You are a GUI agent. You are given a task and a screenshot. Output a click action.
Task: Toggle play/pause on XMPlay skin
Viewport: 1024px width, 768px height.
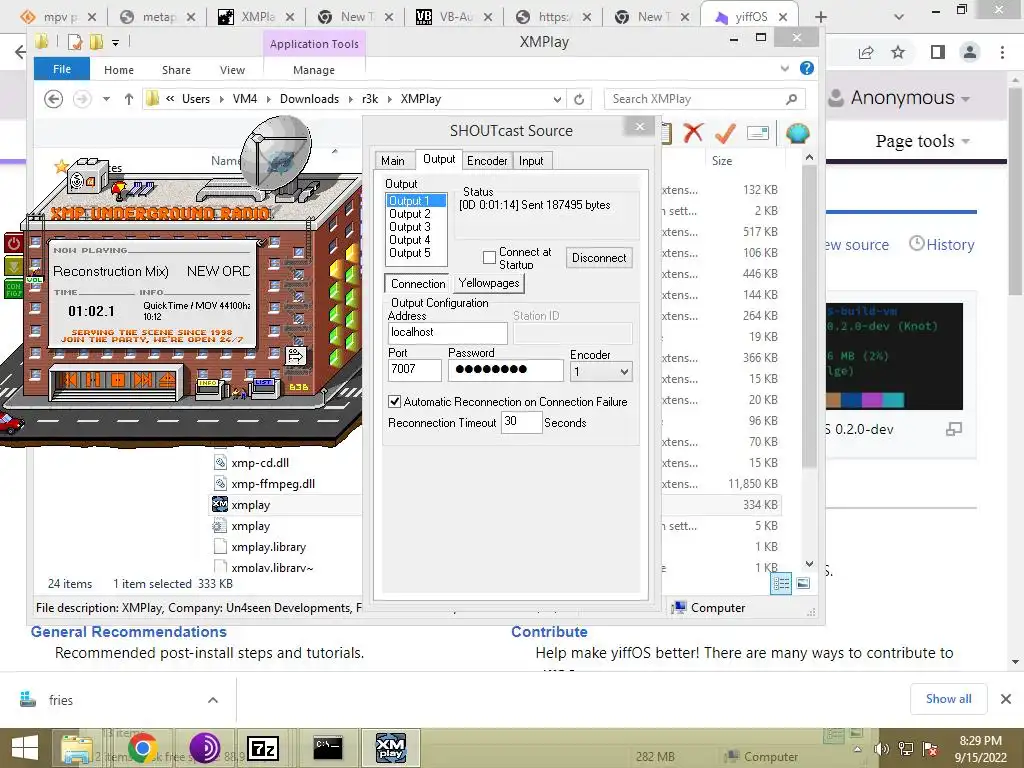94,379
